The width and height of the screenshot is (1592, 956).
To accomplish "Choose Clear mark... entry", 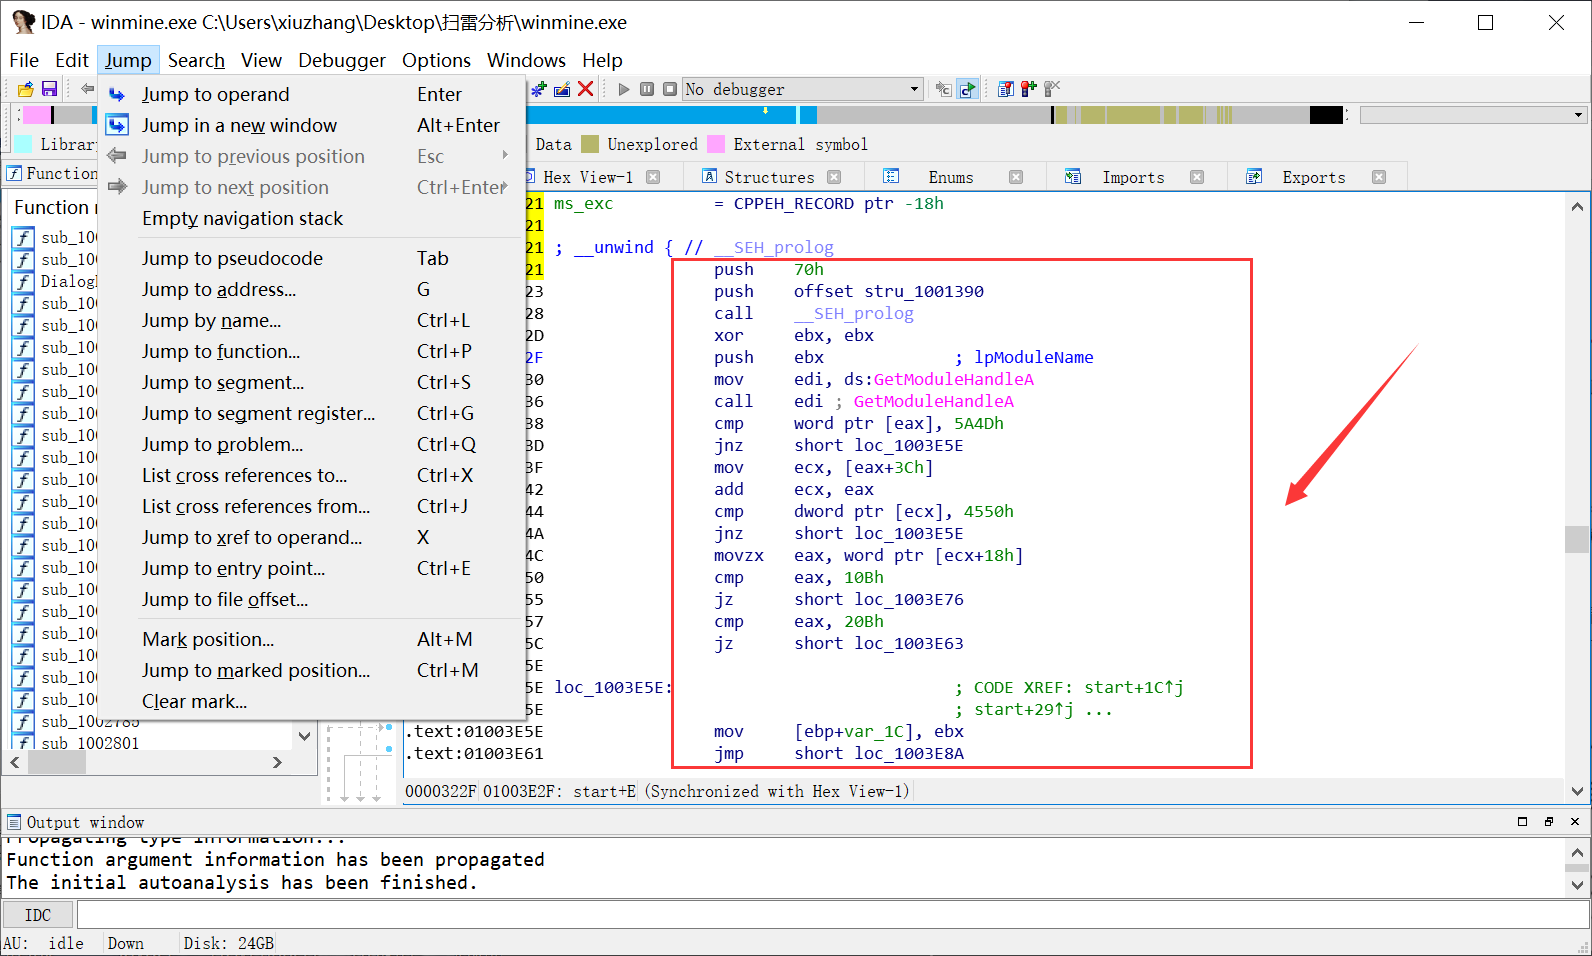I will point(312,701).
